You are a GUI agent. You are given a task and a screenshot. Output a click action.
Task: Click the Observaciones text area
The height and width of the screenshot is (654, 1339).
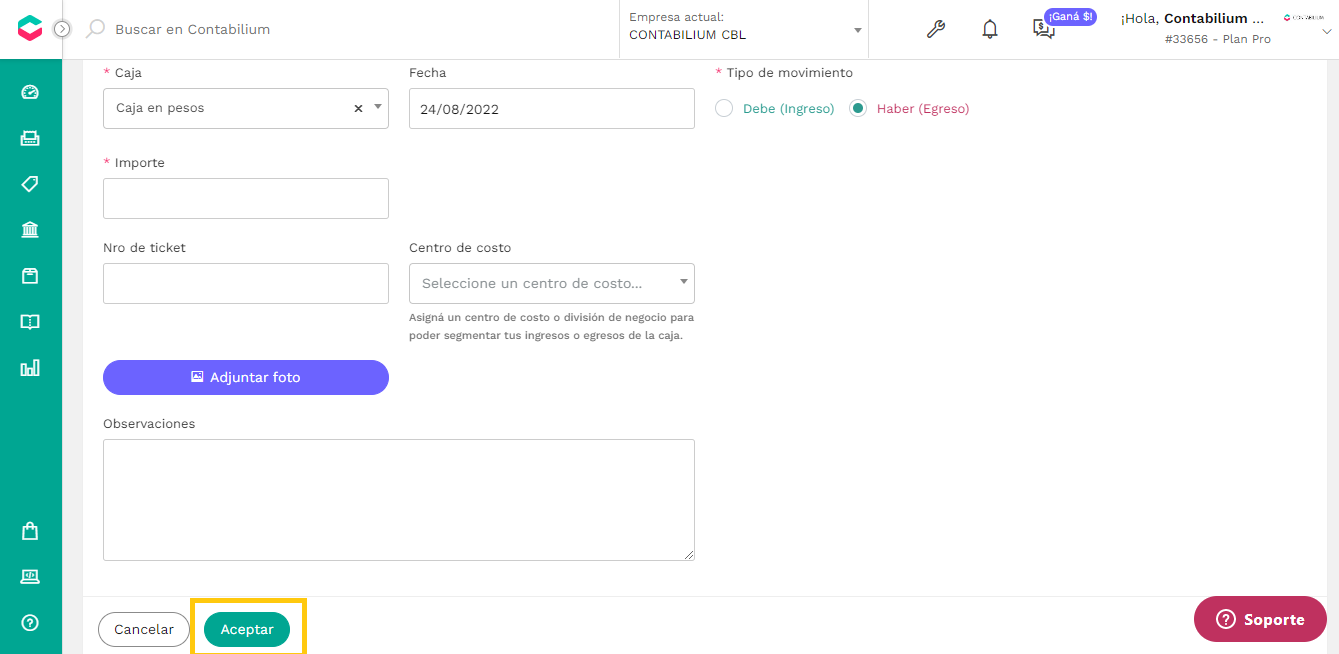[x=399, y=500]
